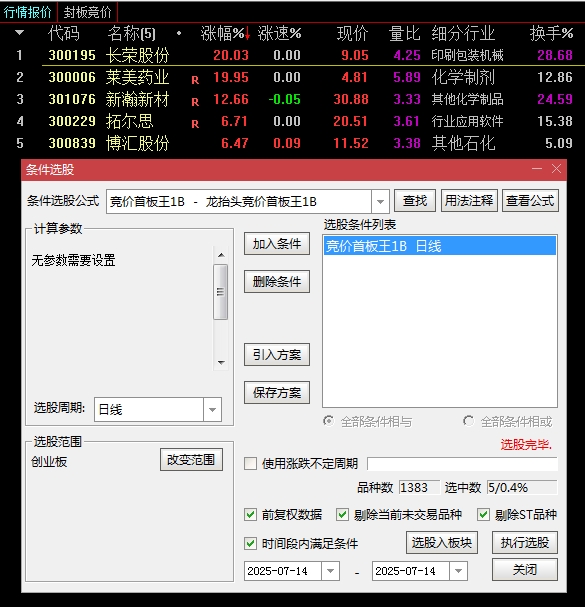Switch to the 封板竞价 tab
The image size is (585, 607).
87,12
